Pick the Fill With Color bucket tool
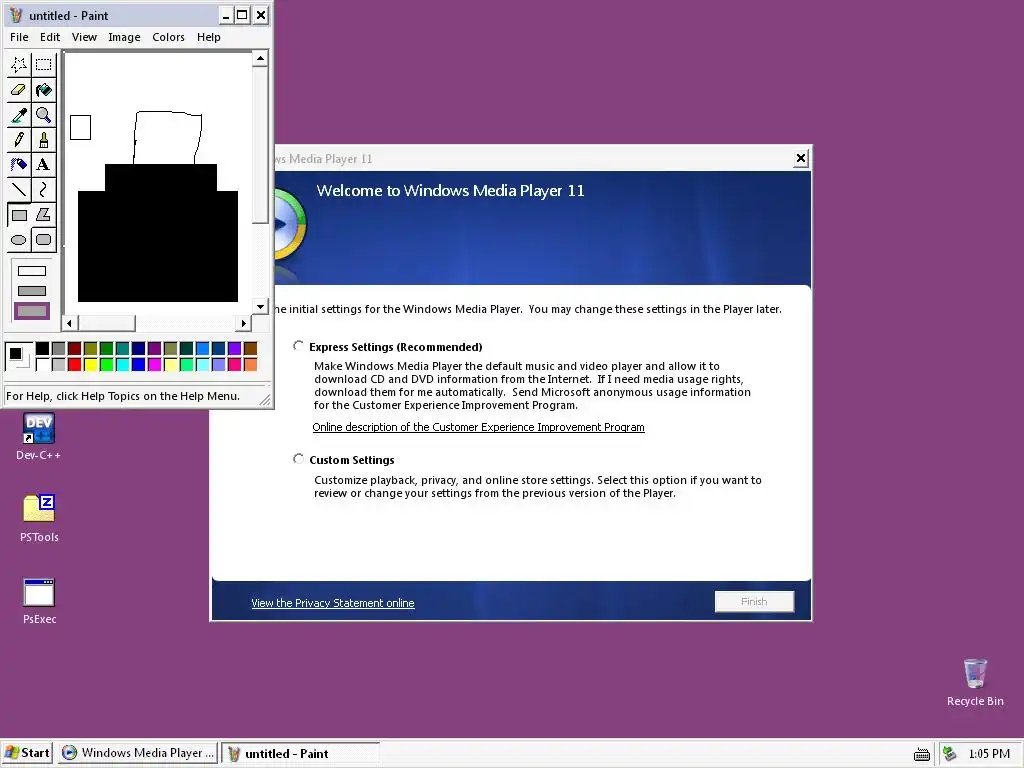 [44, 89]
